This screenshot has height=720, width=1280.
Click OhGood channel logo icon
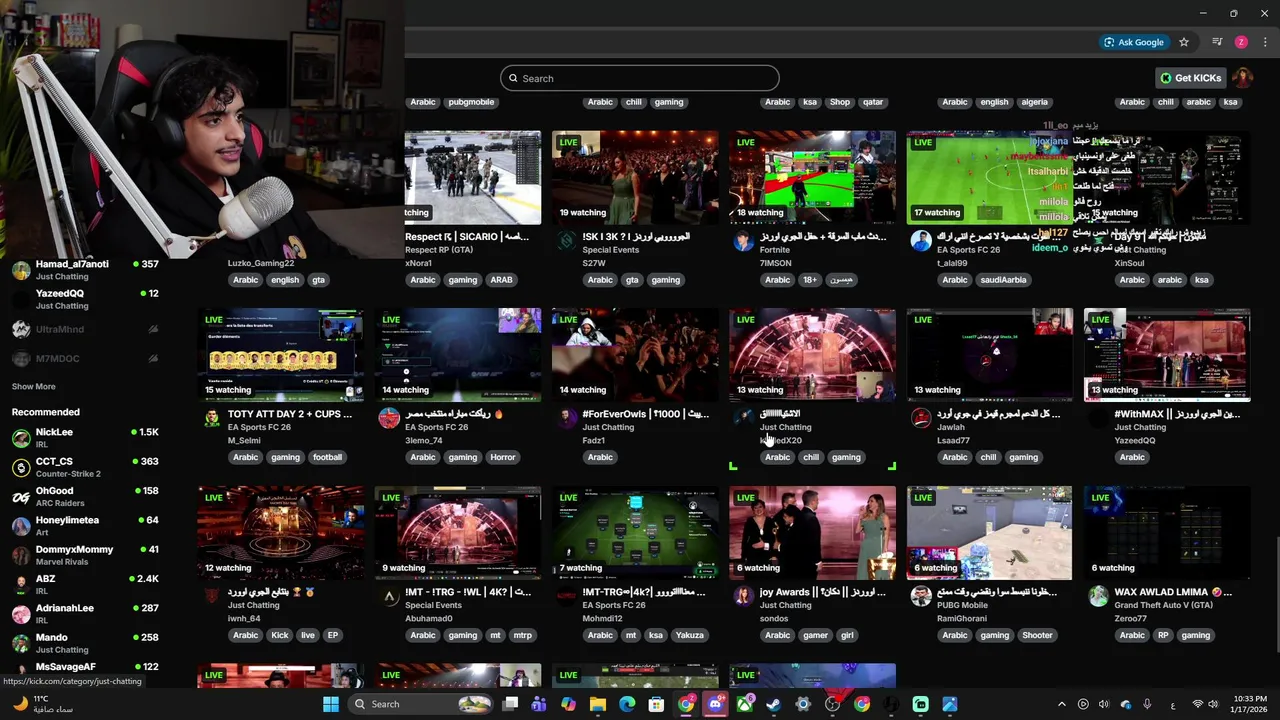click(x=21, y=497)
